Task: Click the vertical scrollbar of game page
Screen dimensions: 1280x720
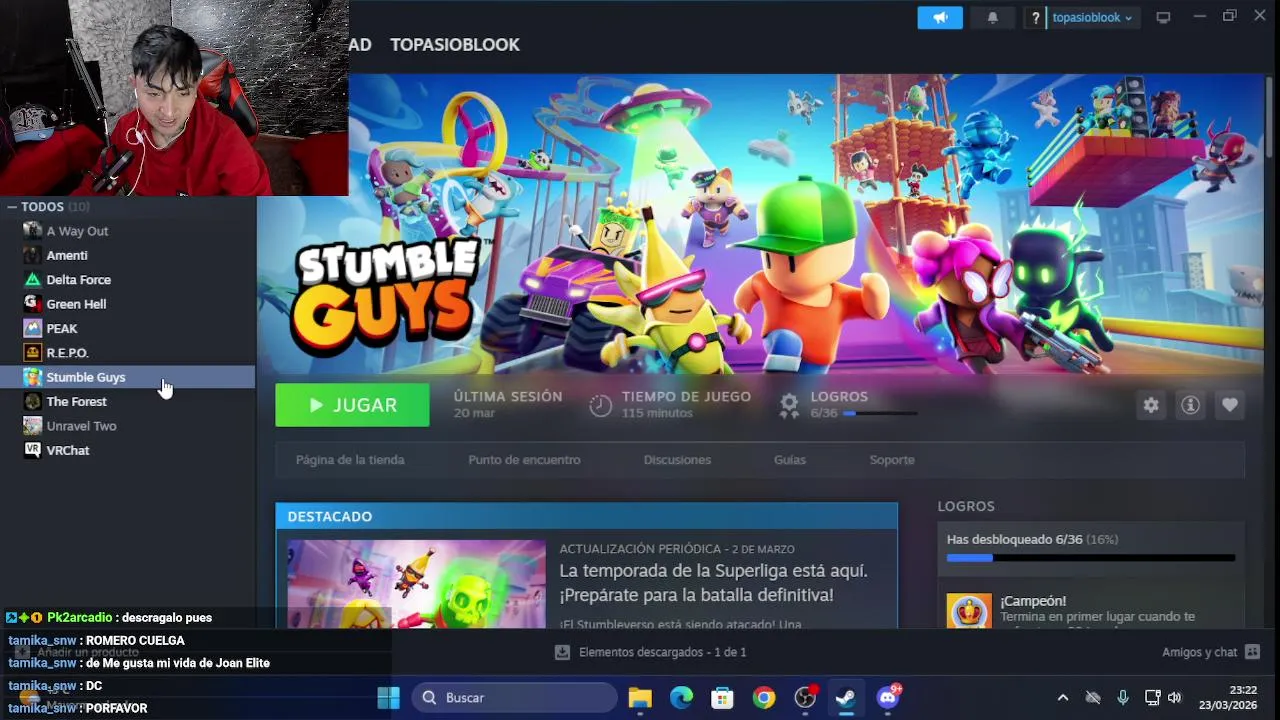Action: tap(1269, 118)
